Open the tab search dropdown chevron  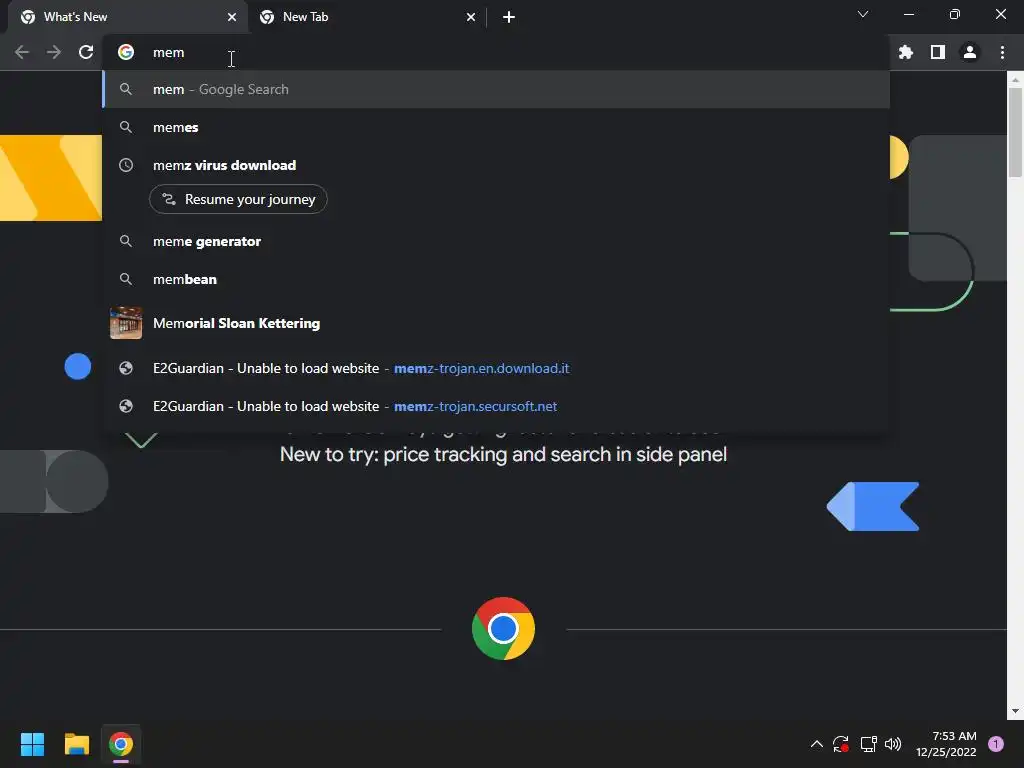[863, 14]
